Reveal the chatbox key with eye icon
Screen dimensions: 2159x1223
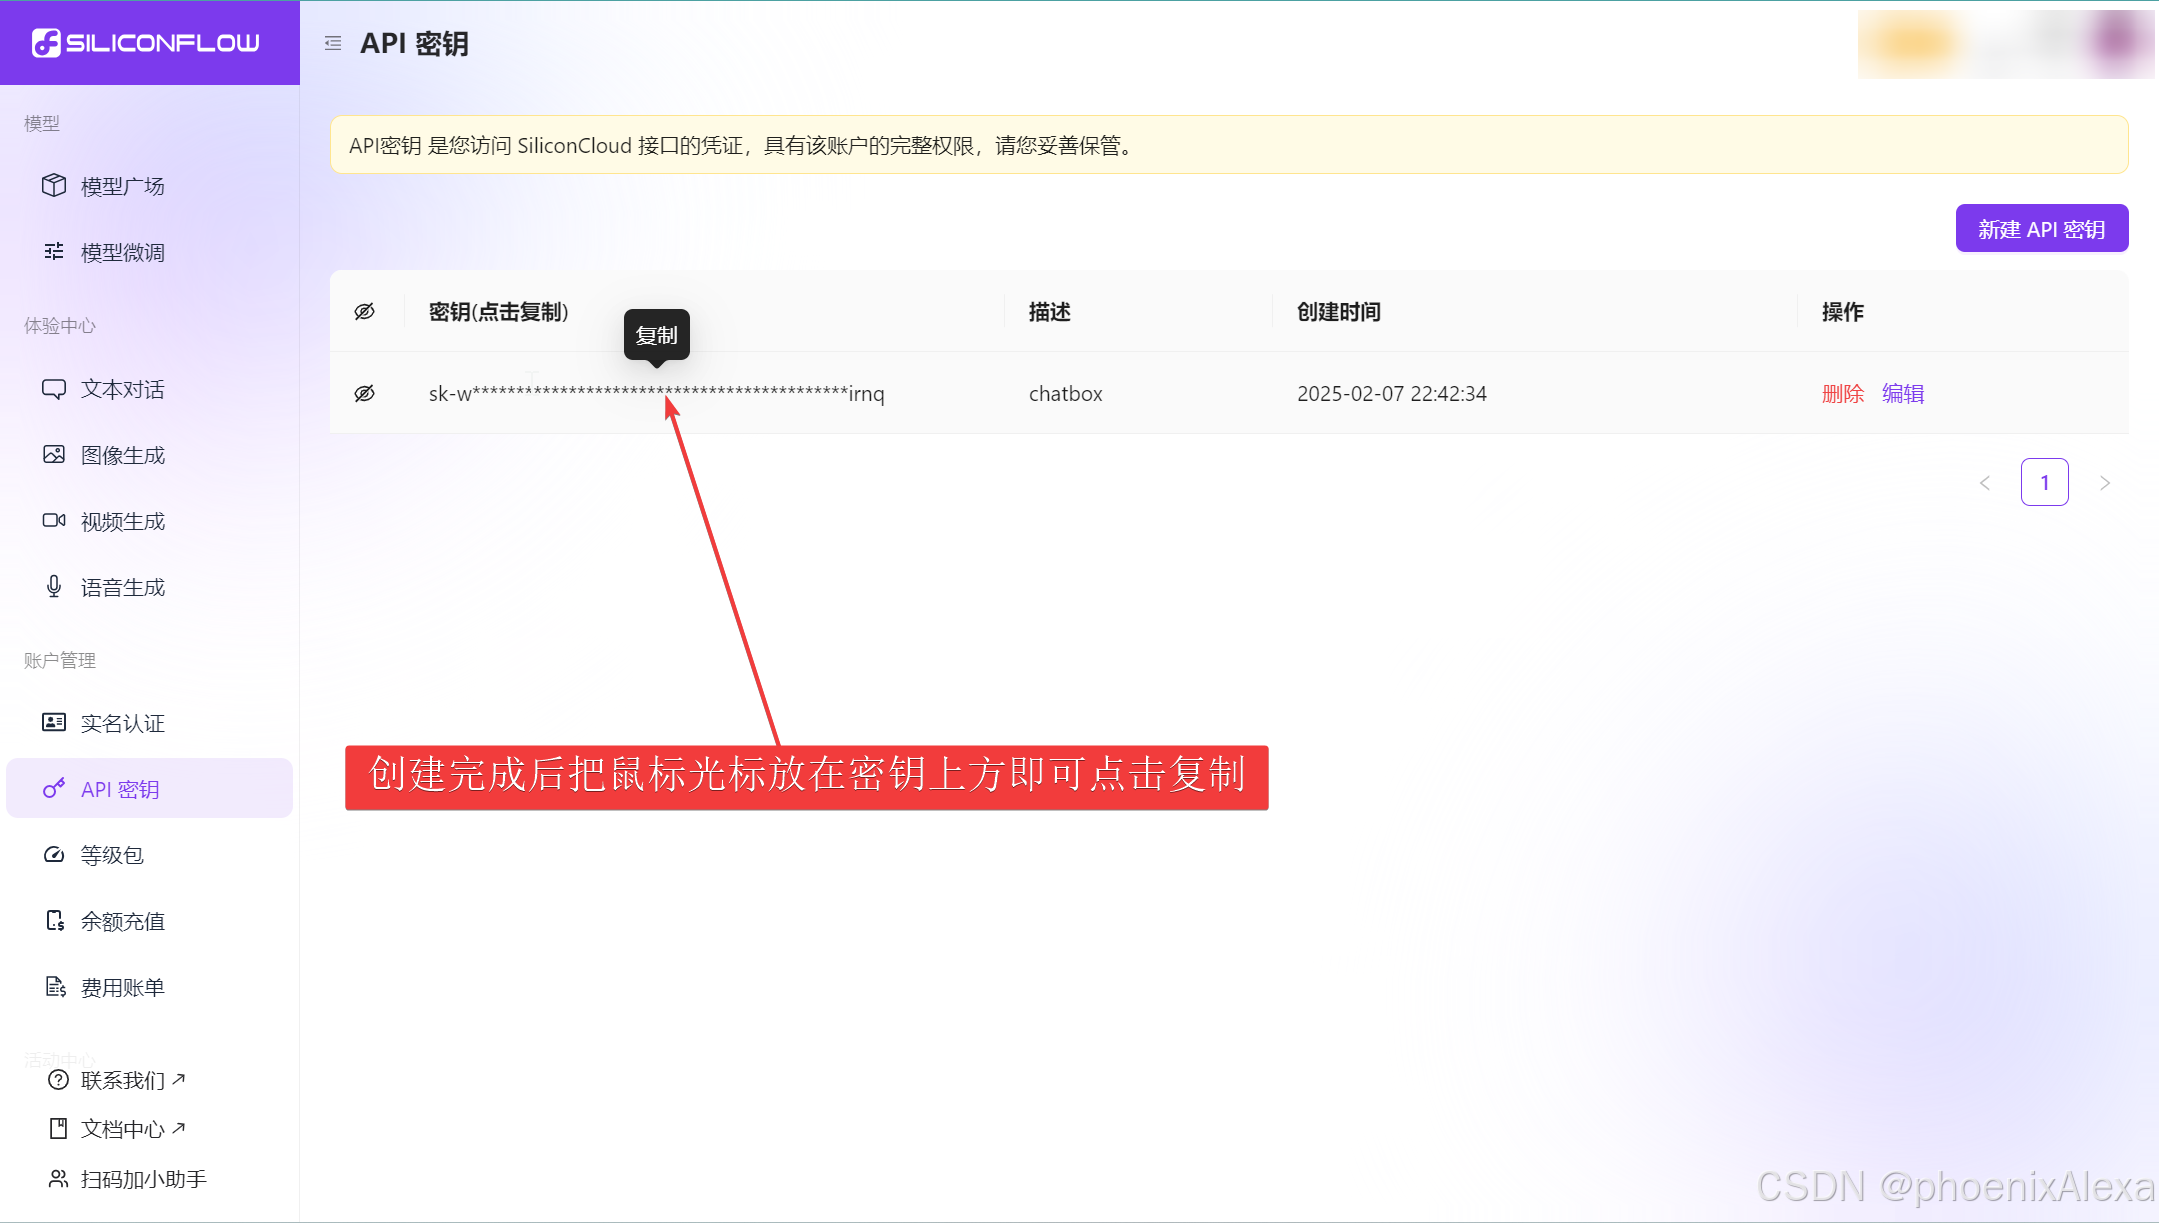365,394
